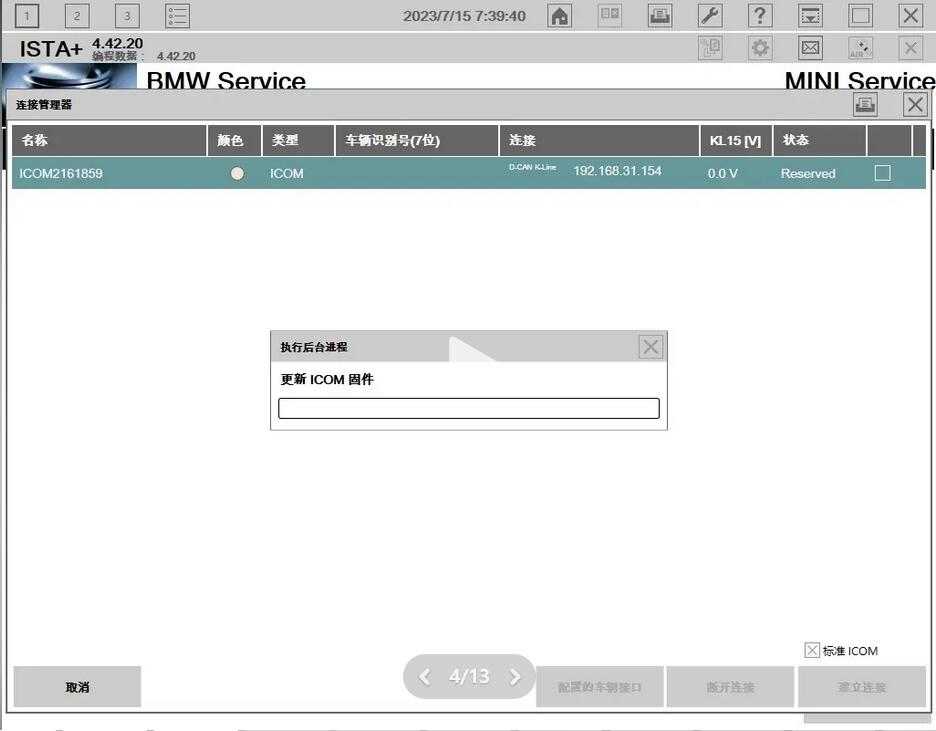
Task: Click the date and time 2023/7/15 7:39:40
Action: coord(464,16)
